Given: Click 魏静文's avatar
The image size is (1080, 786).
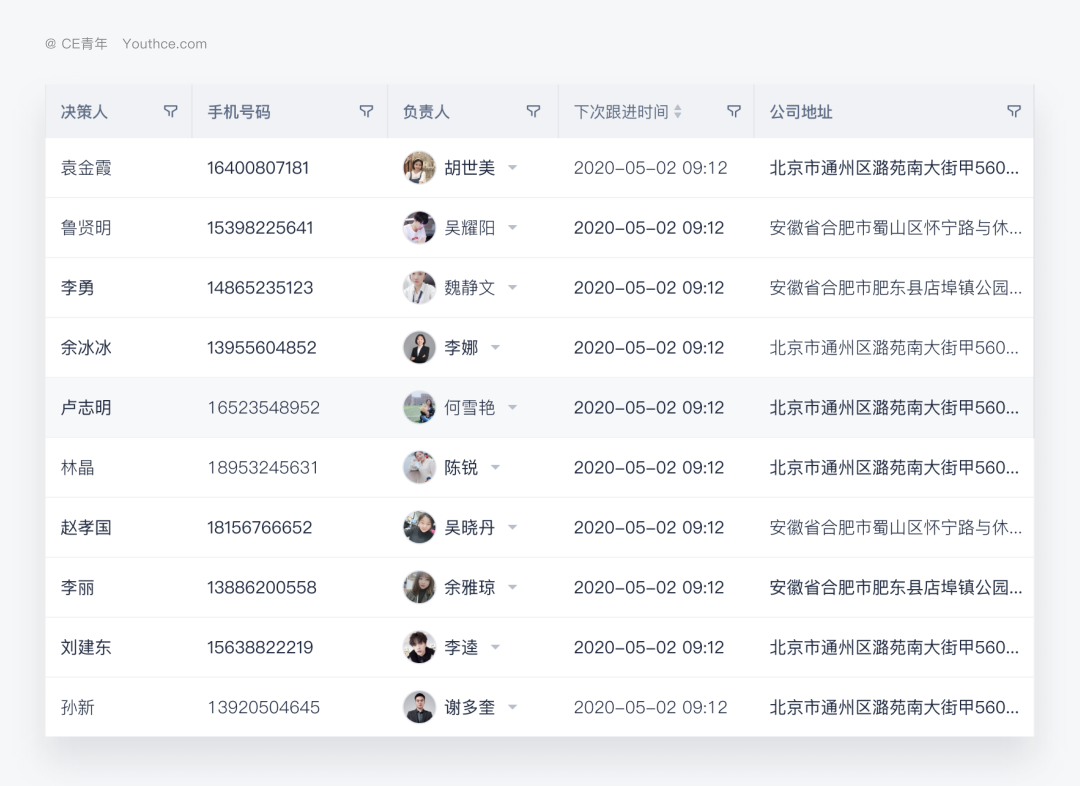Looking at the screenshot, I should (x=419, y=287).
